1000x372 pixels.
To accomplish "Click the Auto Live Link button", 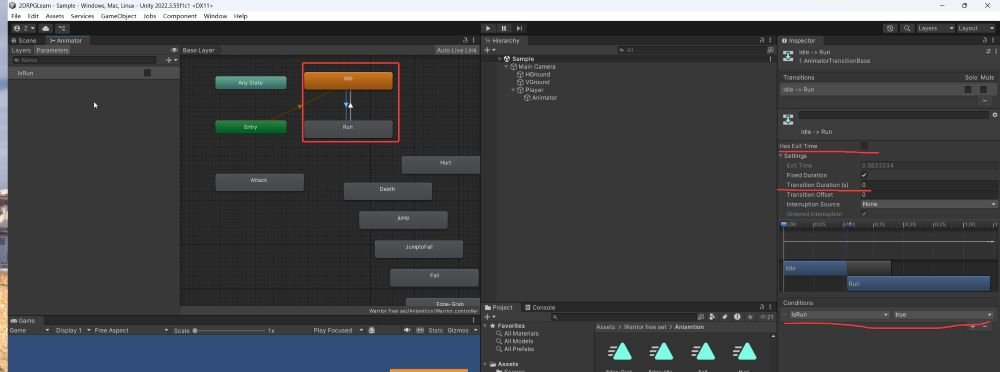I will pyautogui.click(x=456, y=50).
